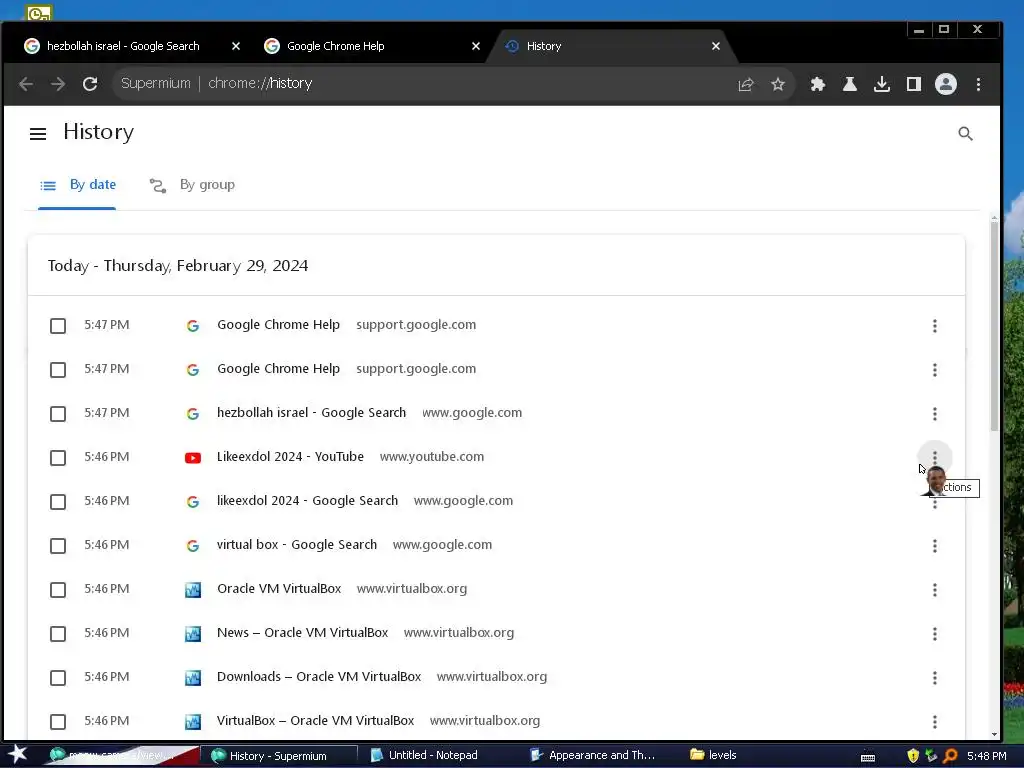Open likeexdol 2024 - Google Search link
The image size is (1024, 768).
(307, 501)
